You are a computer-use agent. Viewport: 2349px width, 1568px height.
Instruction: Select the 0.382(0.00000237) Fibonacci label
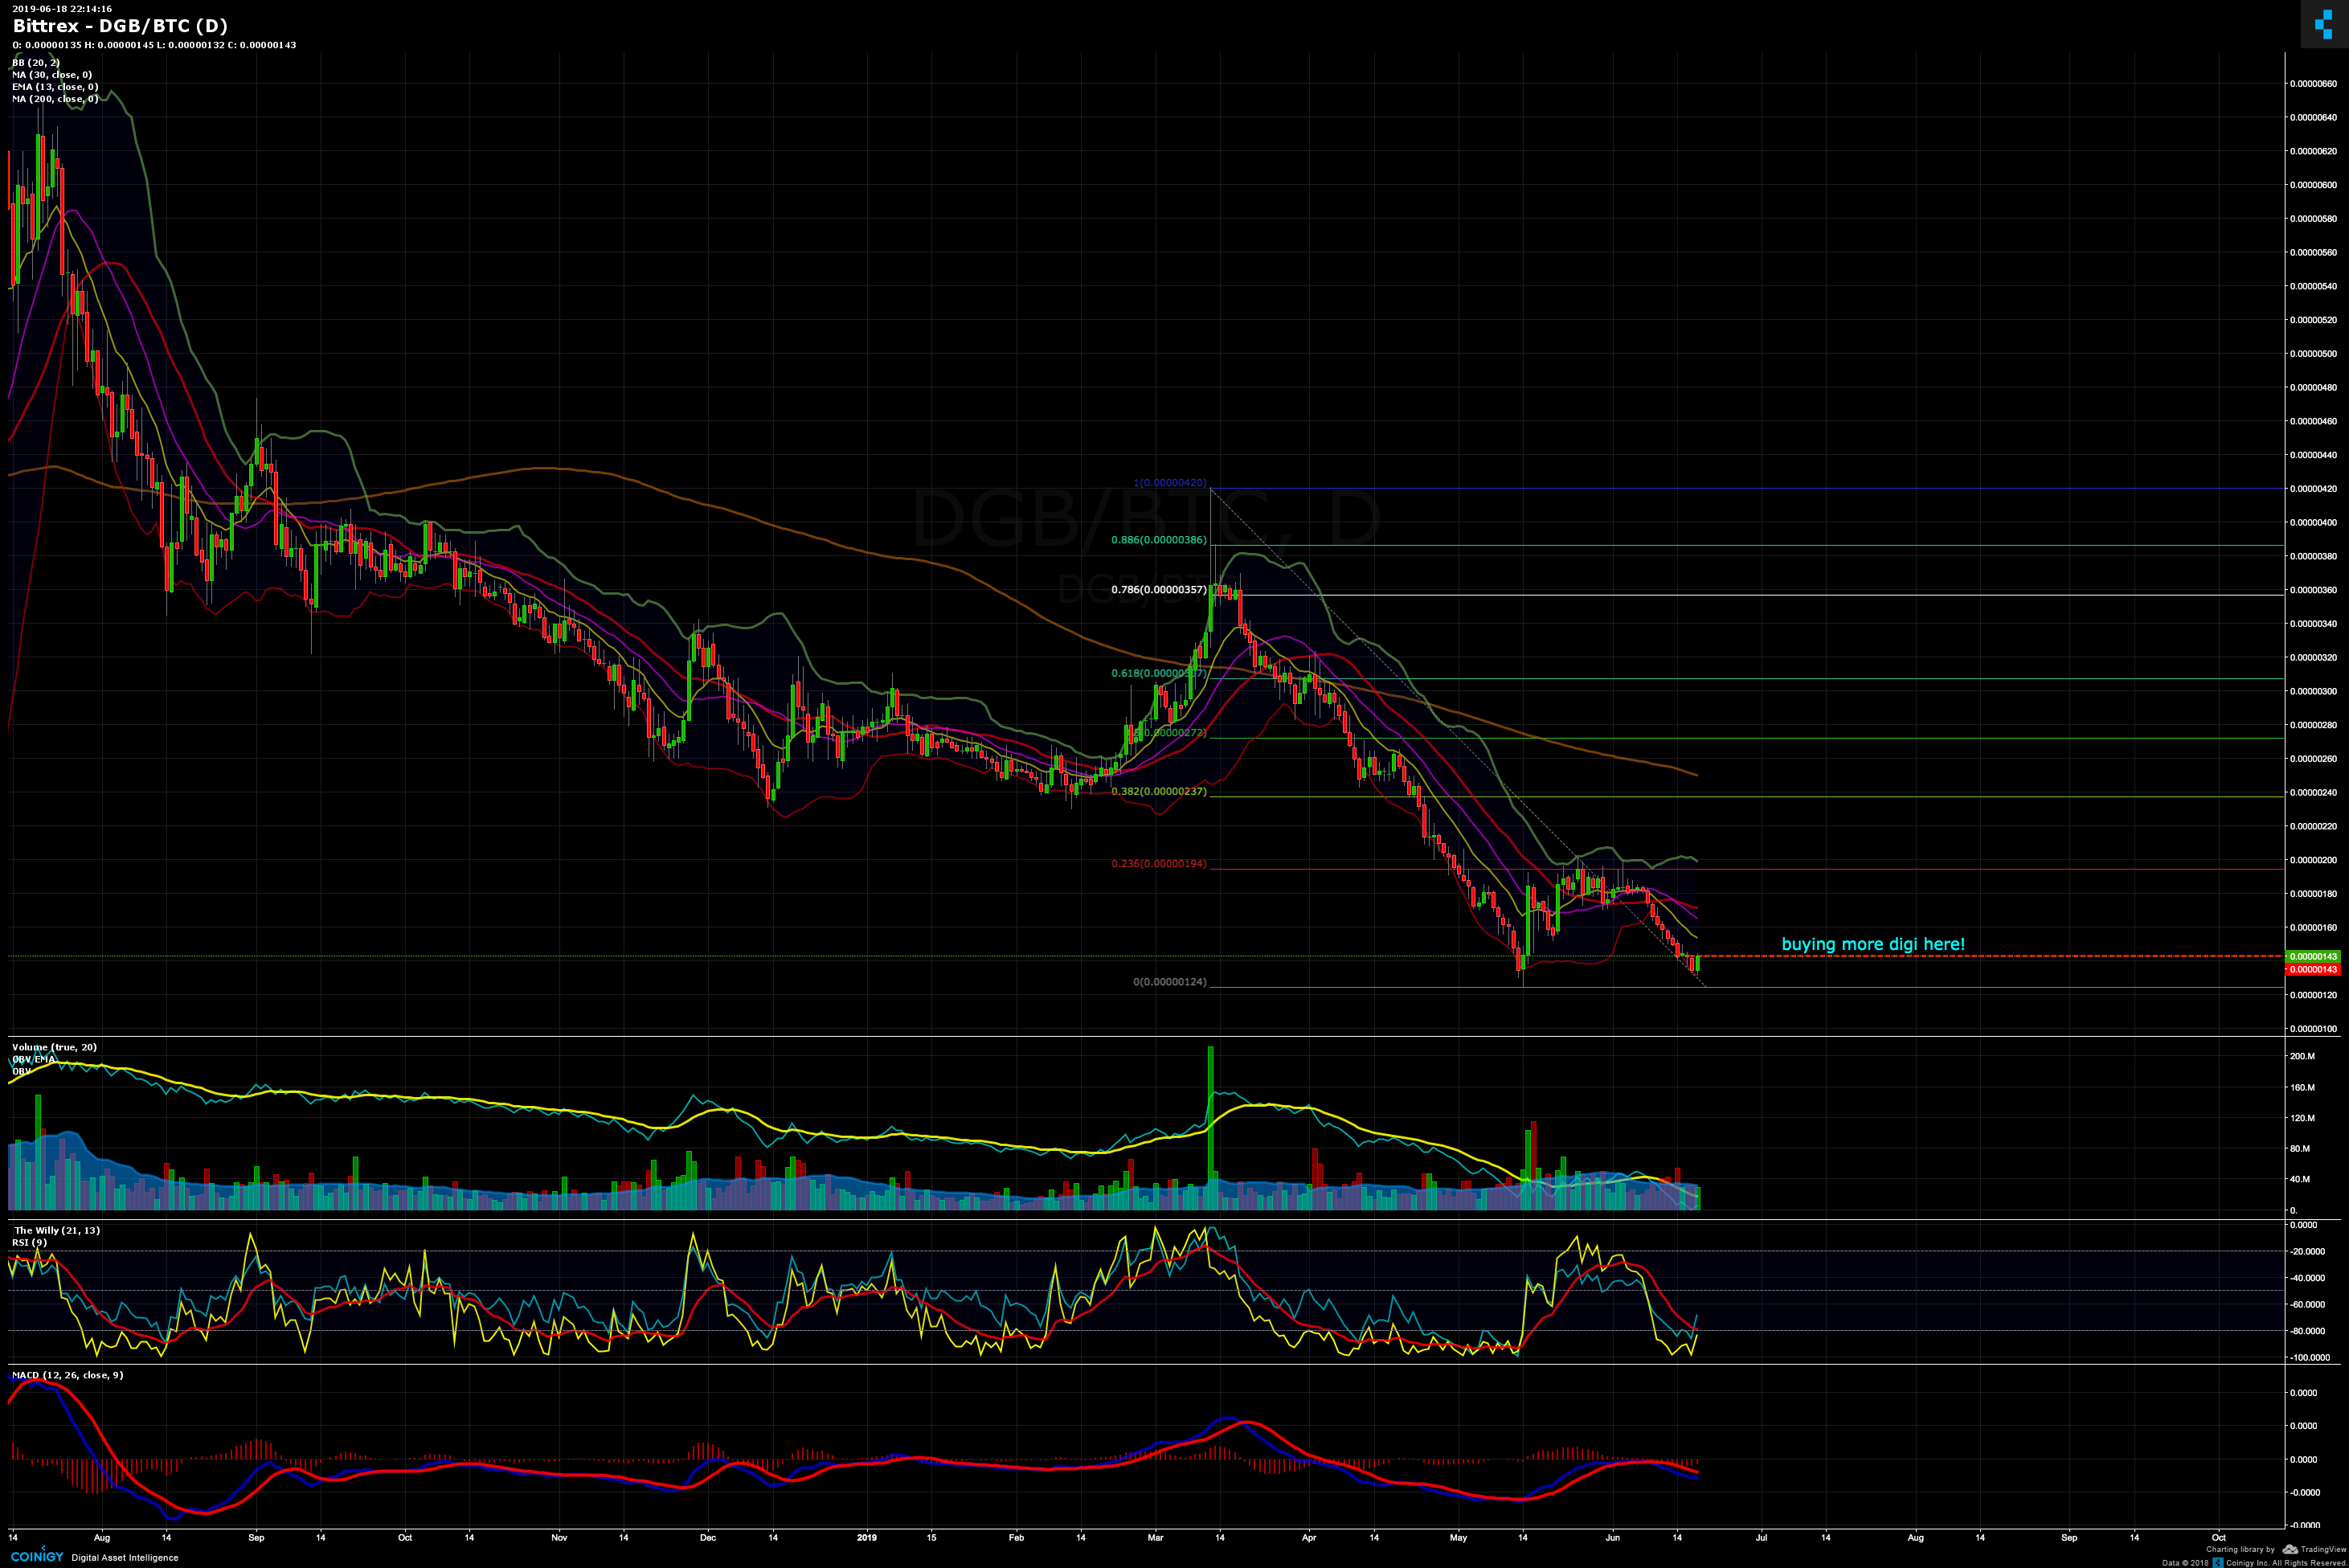coord(1159,792)
